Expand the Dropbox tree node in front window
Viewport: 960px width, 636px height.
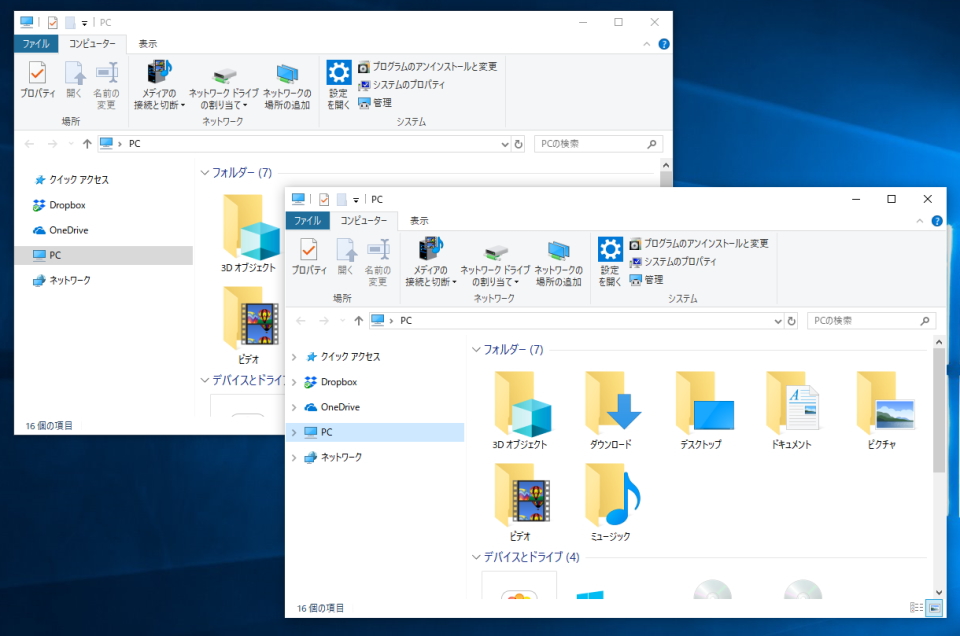[293, 382]
